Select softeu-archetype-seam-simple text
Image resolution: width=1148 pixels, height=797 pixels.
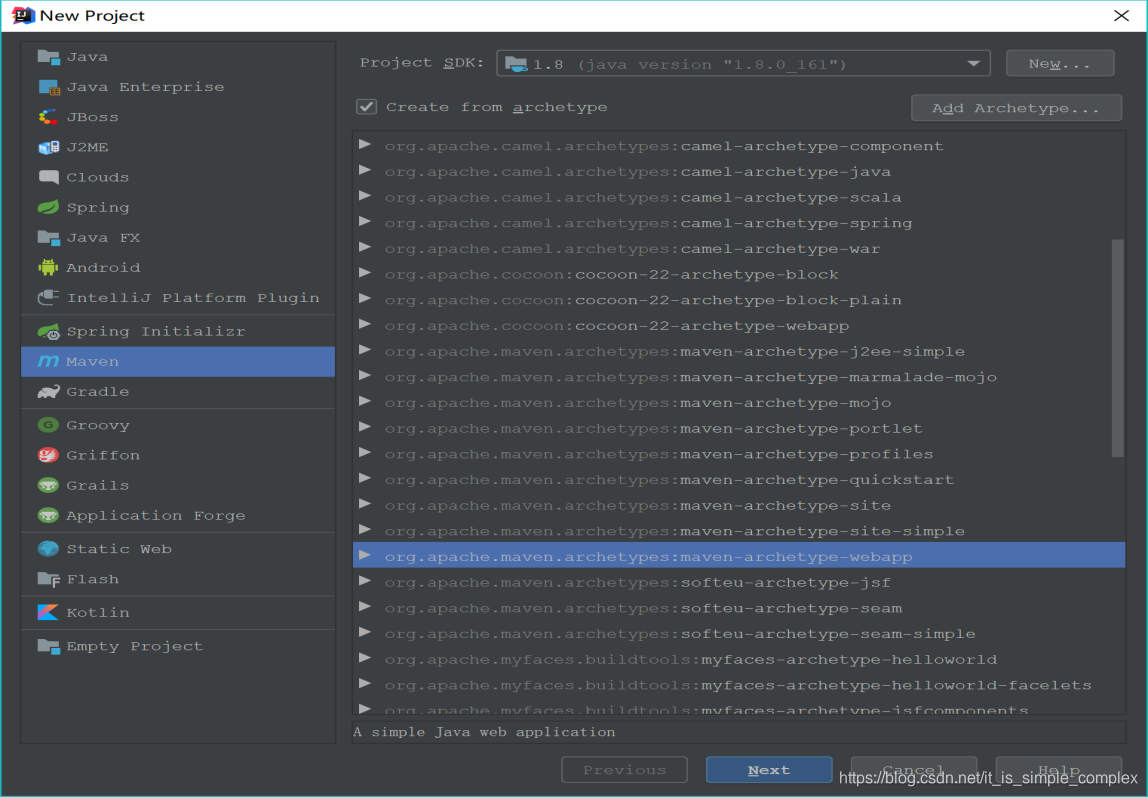point(828,634)
